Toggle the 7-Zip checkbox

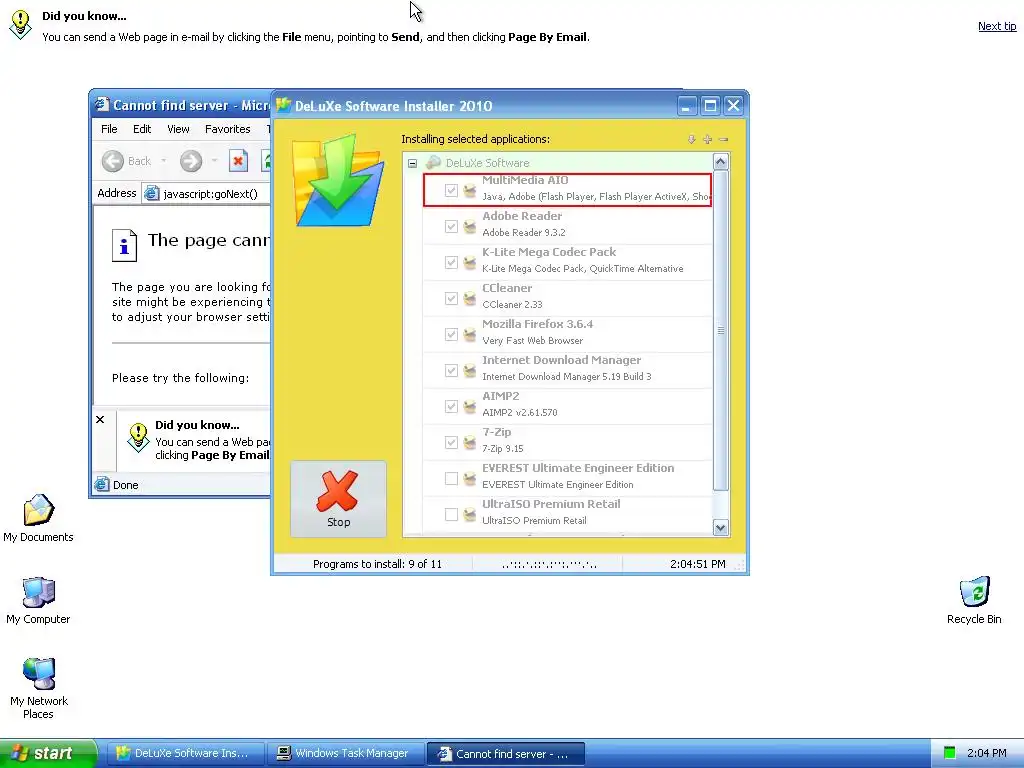451,442
